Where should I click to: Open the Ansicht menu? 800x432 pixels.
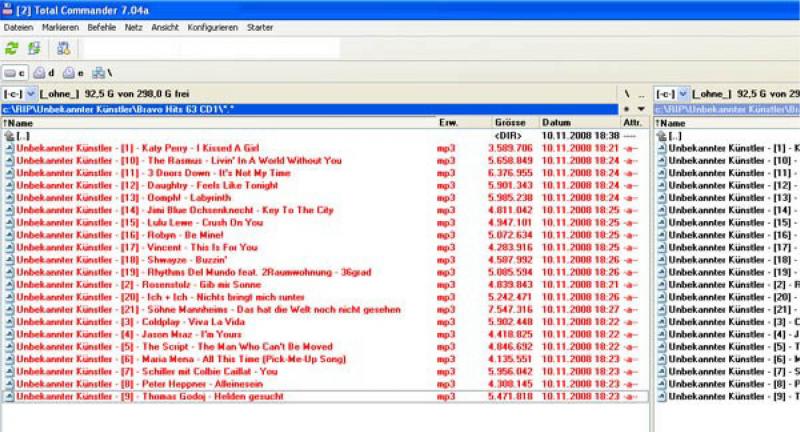[165, 28]
